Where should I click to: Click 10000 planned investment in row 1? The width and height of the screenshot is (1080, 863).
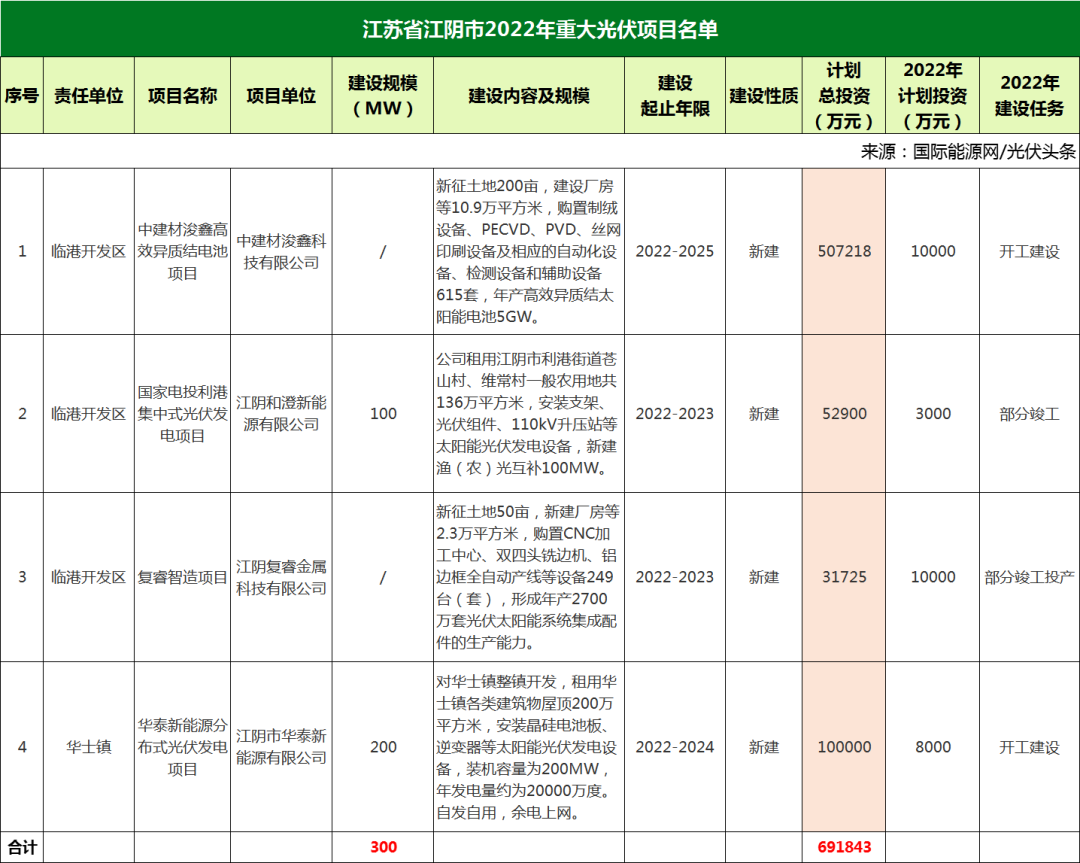[x=933, y=251]
